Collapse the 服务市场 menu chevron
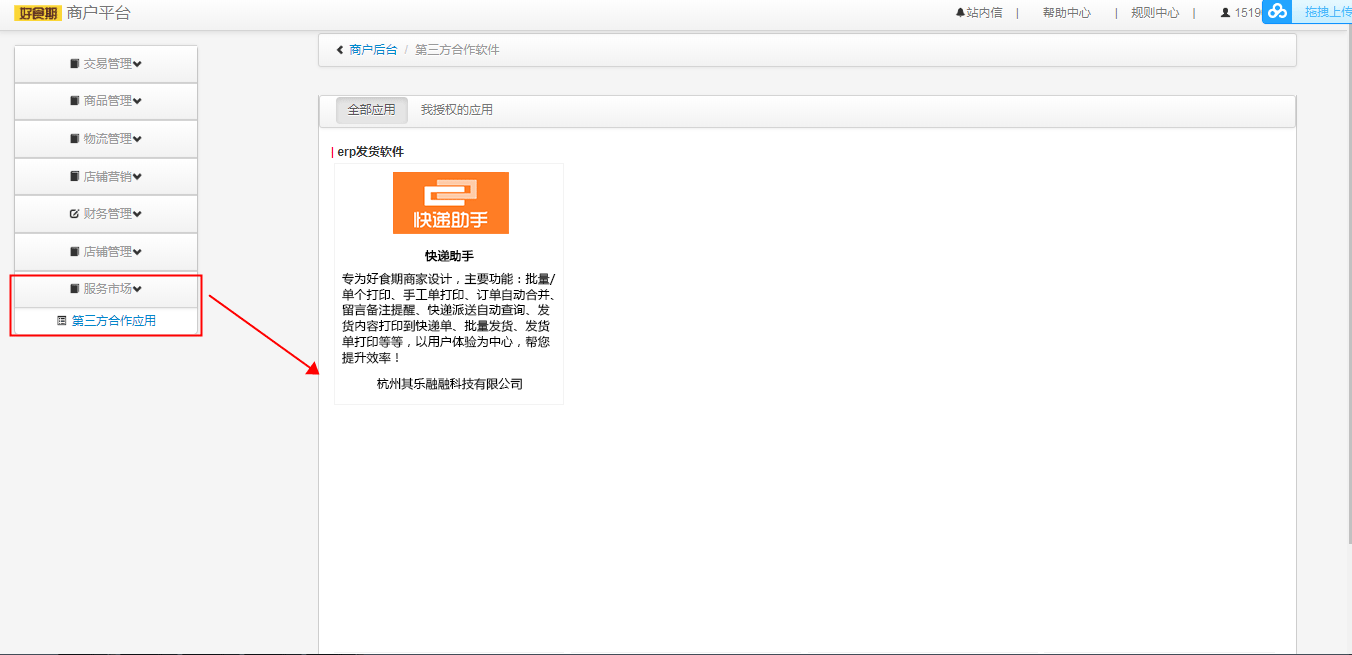 point(138,289)
